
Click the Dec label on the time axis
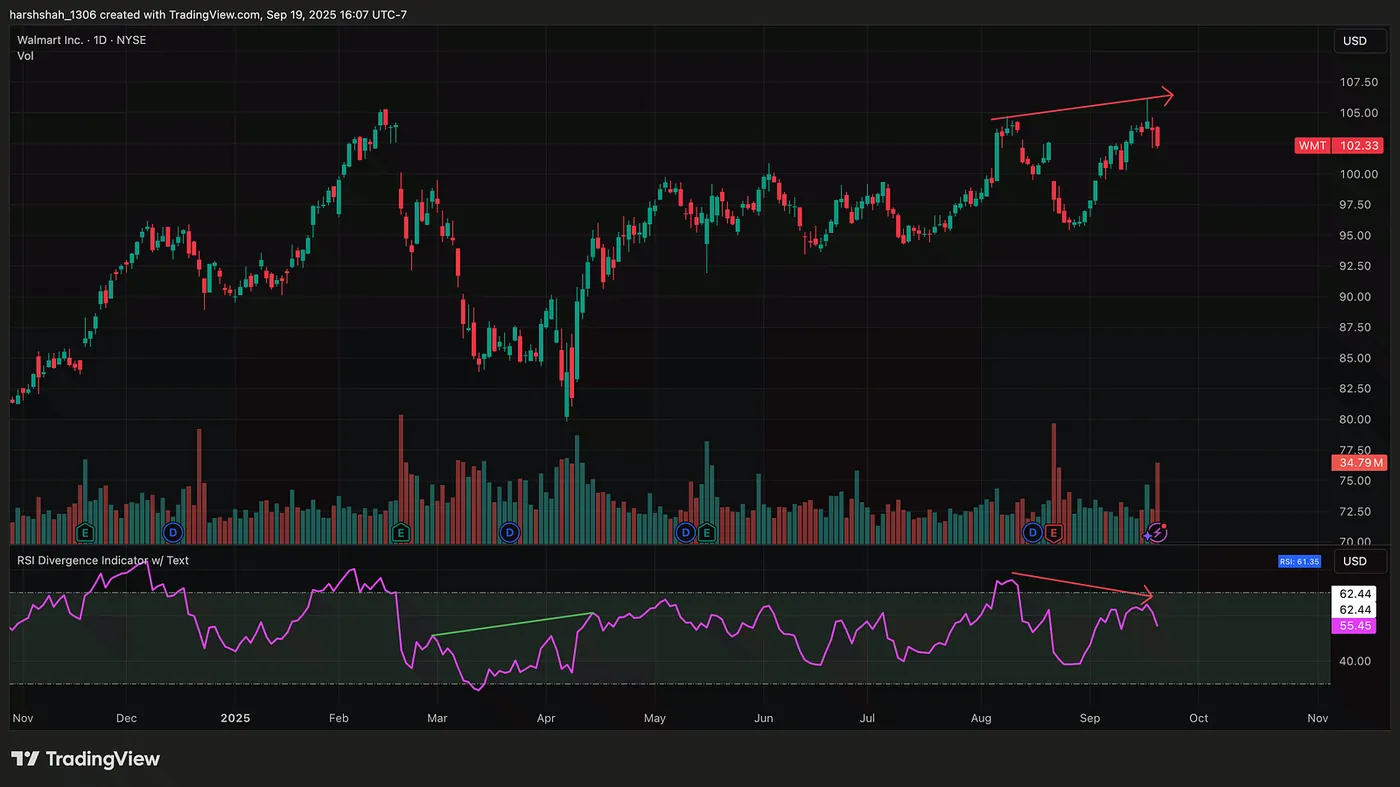pos(126,718)
